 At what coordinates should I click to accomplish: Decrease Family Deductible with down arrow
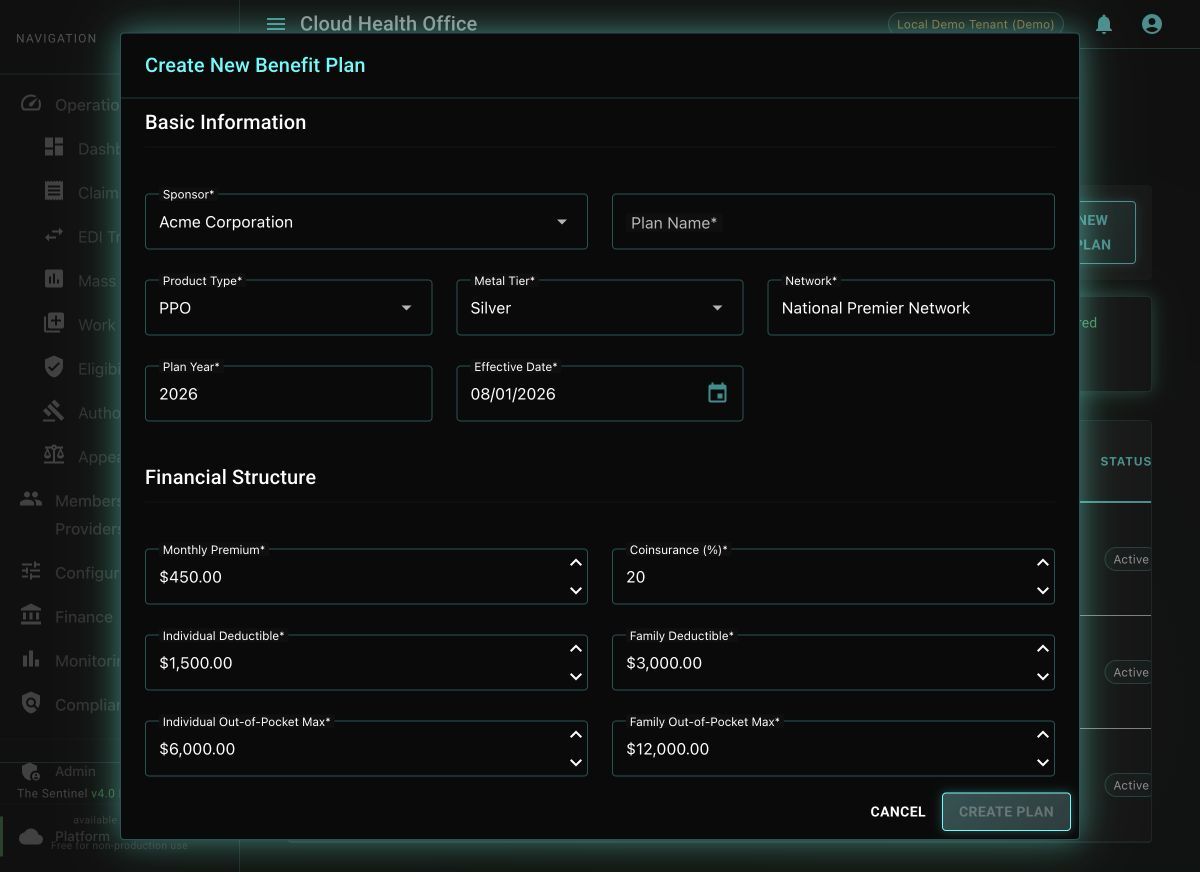(1043, 676)
